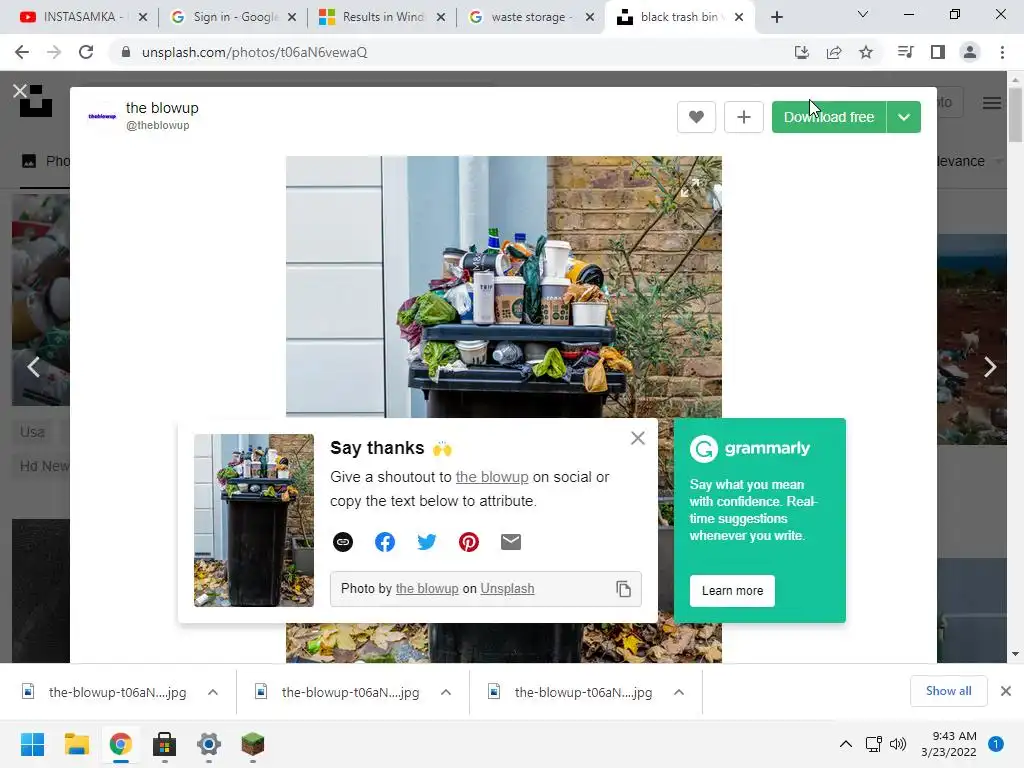View site information via lock icon
1024x768 pixels.
click(x=125, y=52)
